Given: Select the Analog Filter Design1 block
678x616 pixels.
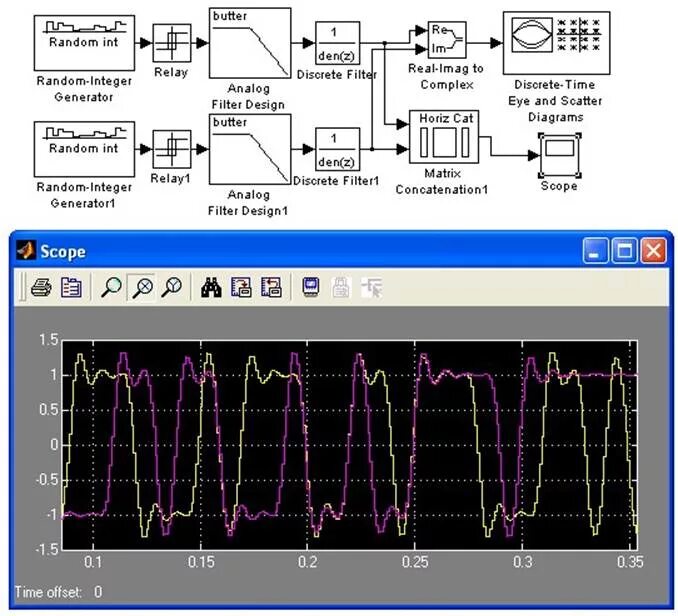Looking at the screenshot, I should coord(250,149).
